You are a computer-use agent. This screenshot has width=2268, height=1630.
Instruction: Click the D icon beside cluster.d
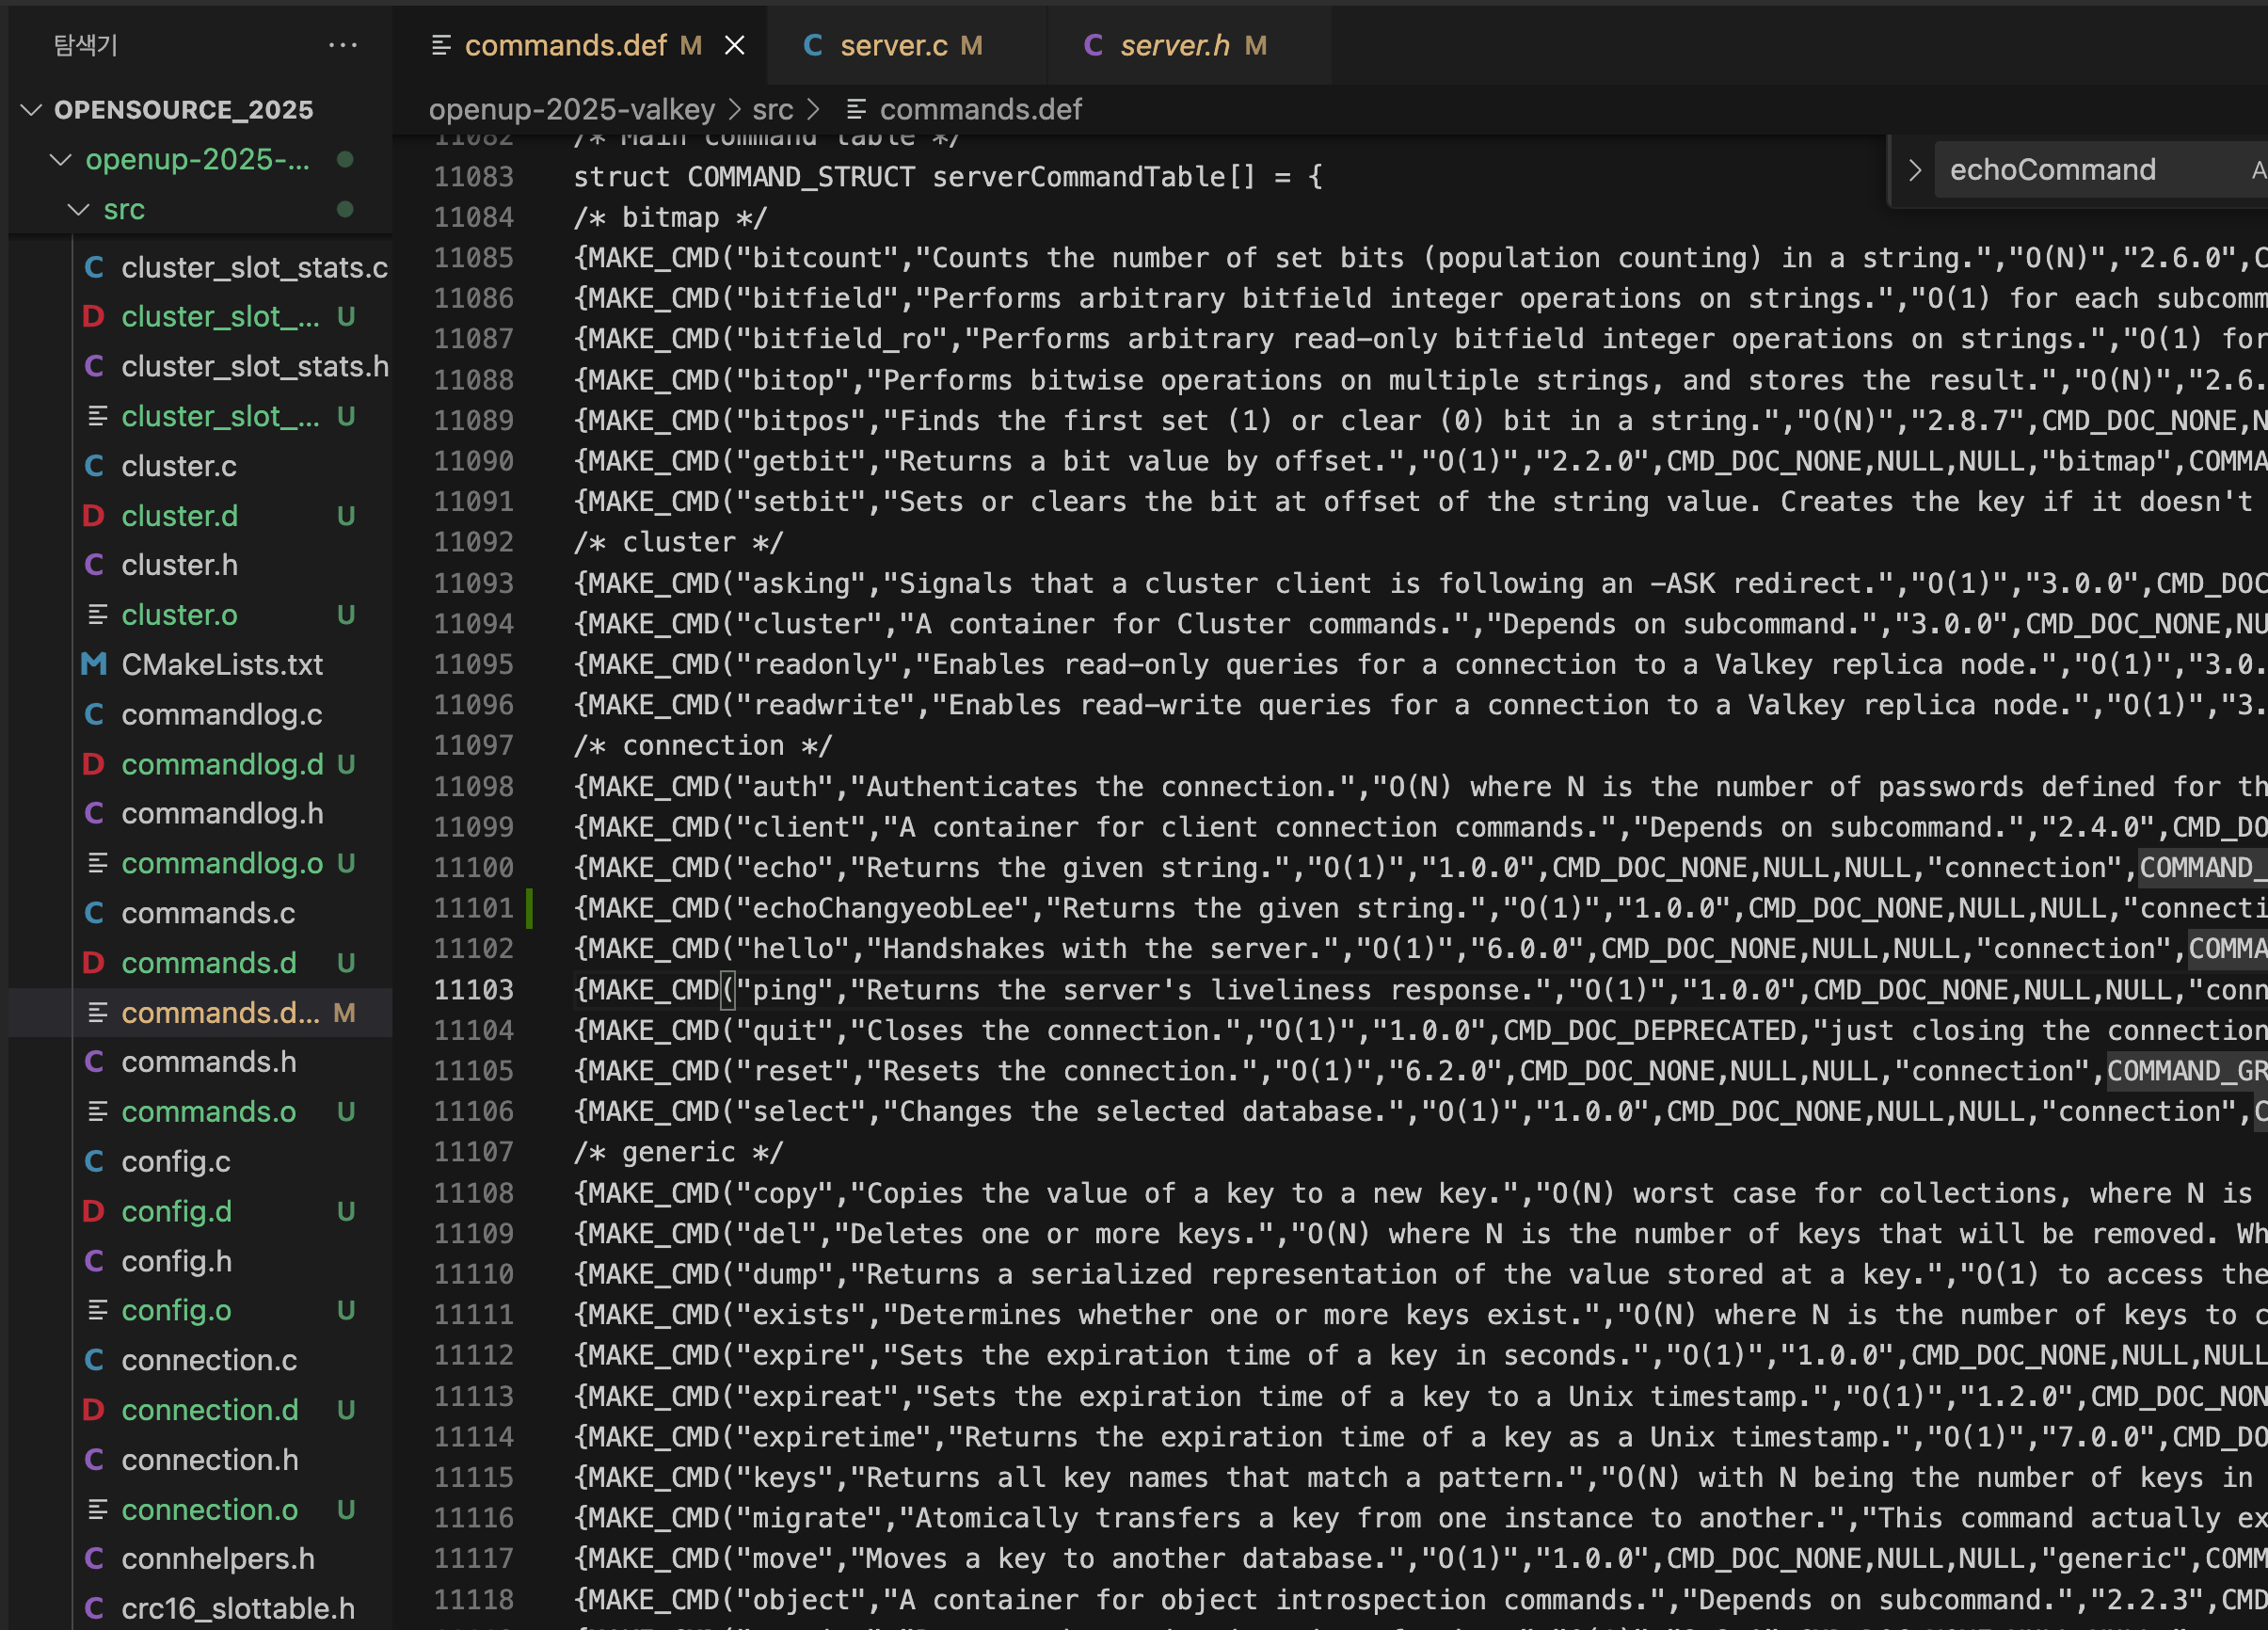point(93,516)
